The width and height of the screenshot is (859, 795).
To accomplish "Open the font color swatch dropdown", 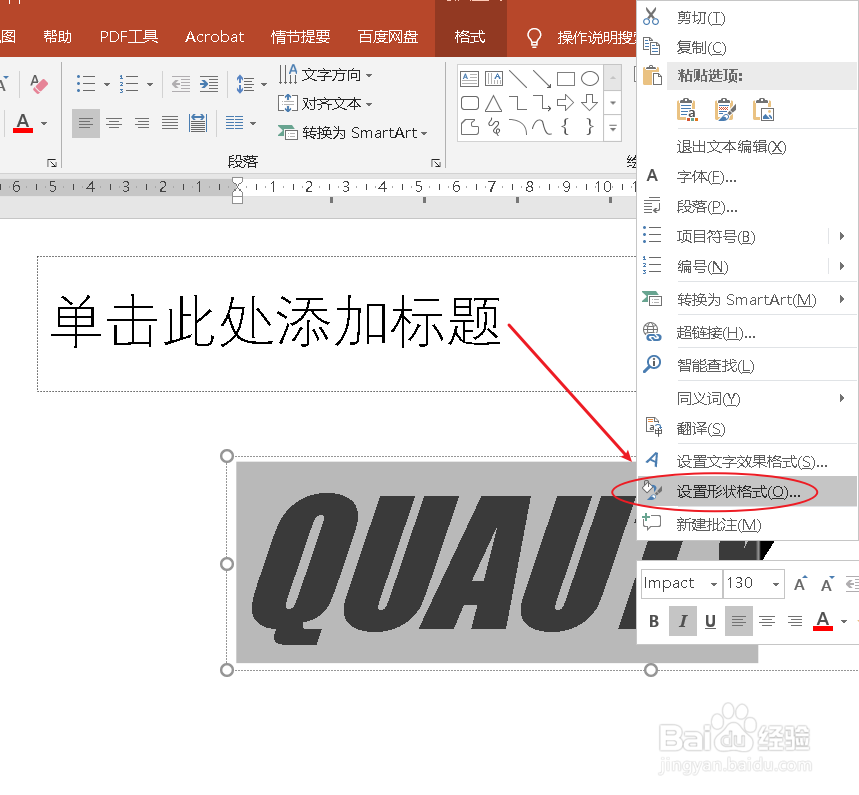I will [x=842, y=621].
